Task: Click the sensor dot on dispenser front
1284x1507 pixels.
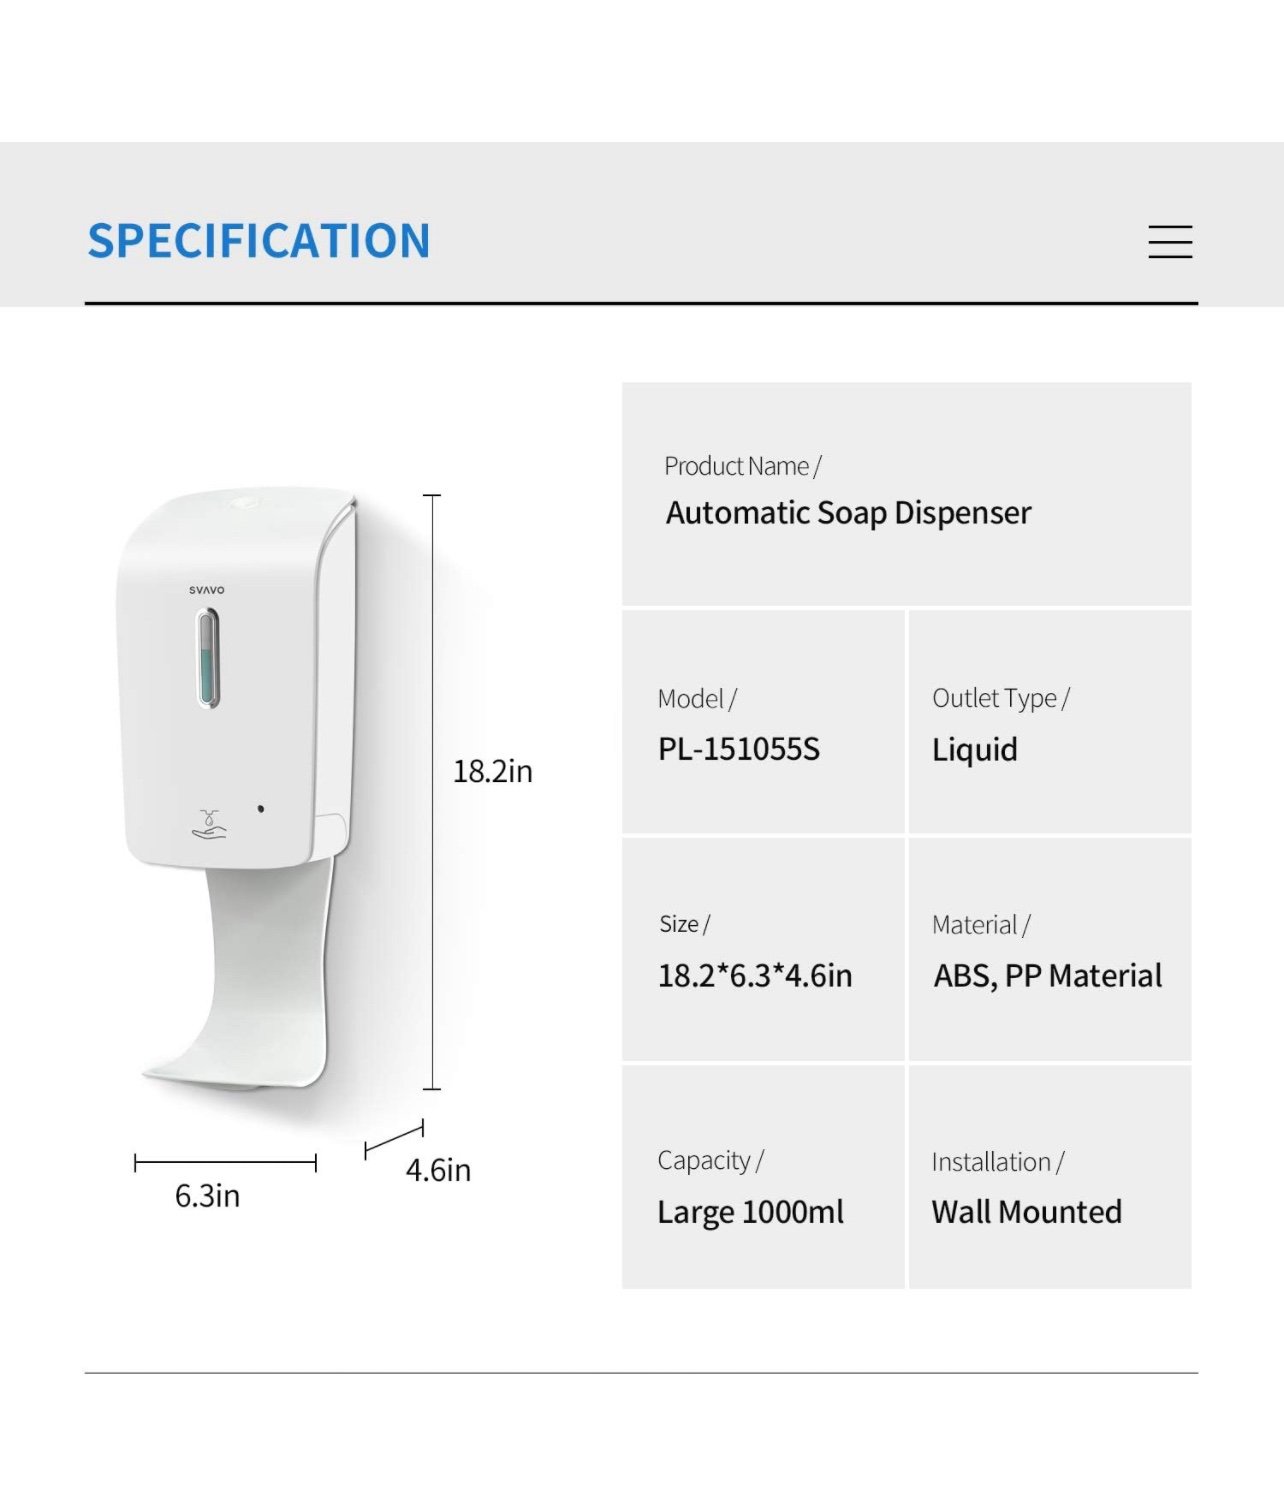Action: [261, 808]
